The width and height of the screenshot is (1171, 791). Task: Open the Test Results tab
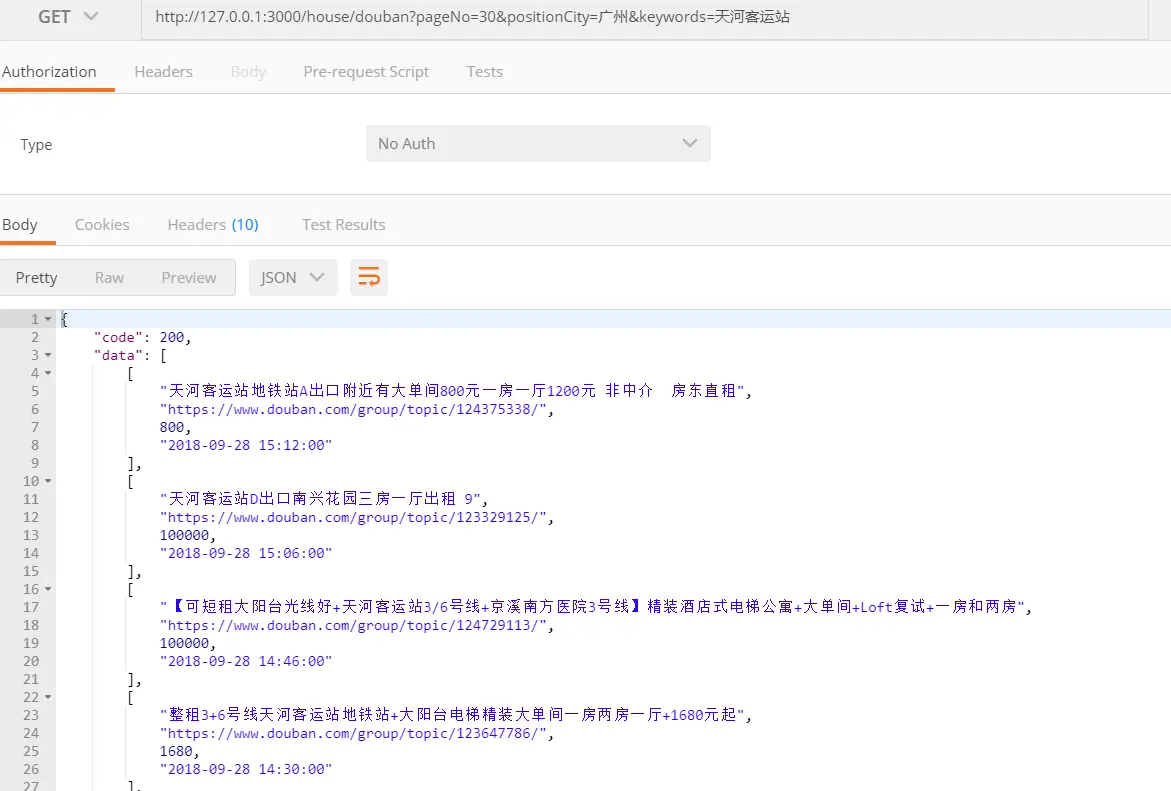pos(344,225)
